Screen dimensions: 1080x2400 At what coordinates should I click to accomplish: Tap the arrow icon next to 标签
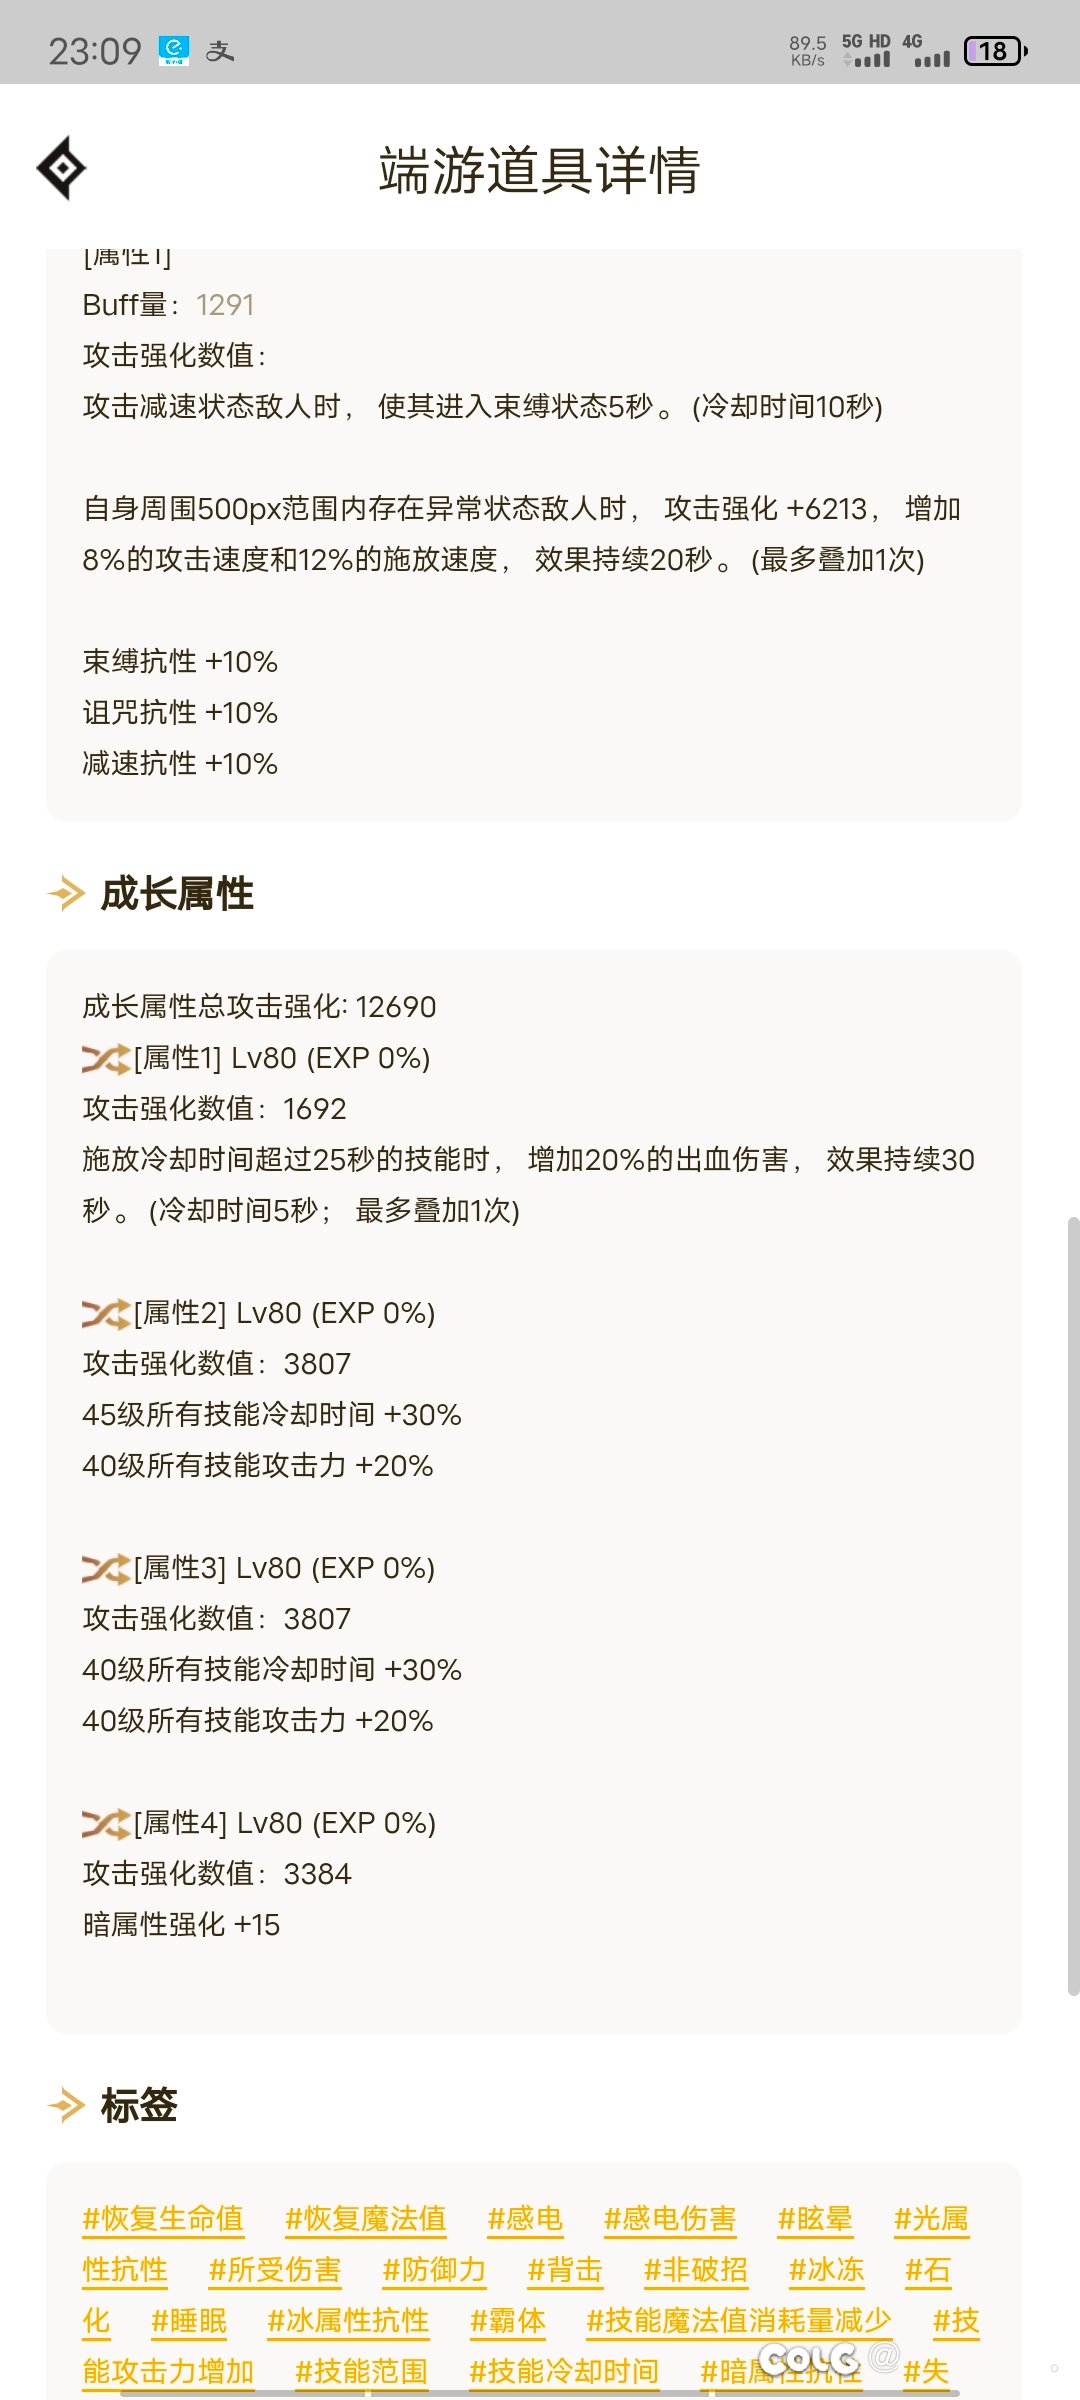66,2105
